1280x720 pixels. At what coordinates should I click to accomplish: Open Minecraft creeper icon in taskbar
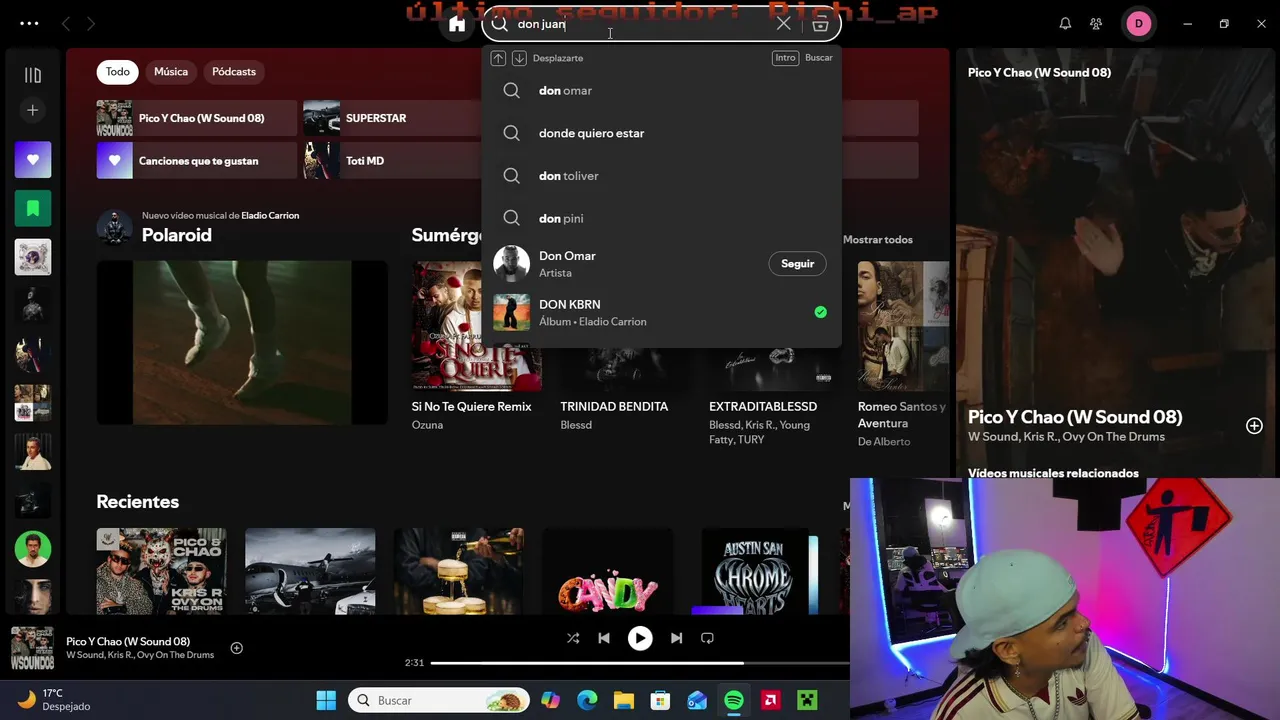tap(807, 700)
